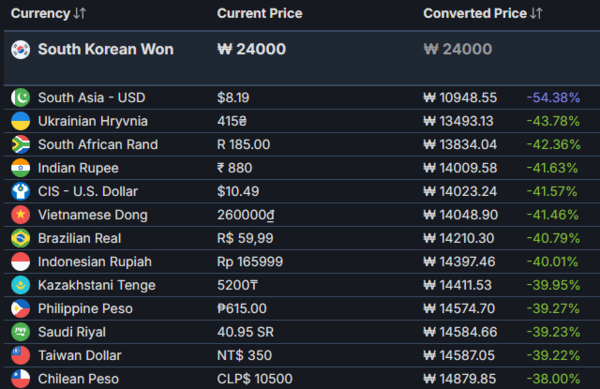This screenshot has height=389, width=600.
Task: Click the South African flag icon
Action: click(x=21, y=144)
